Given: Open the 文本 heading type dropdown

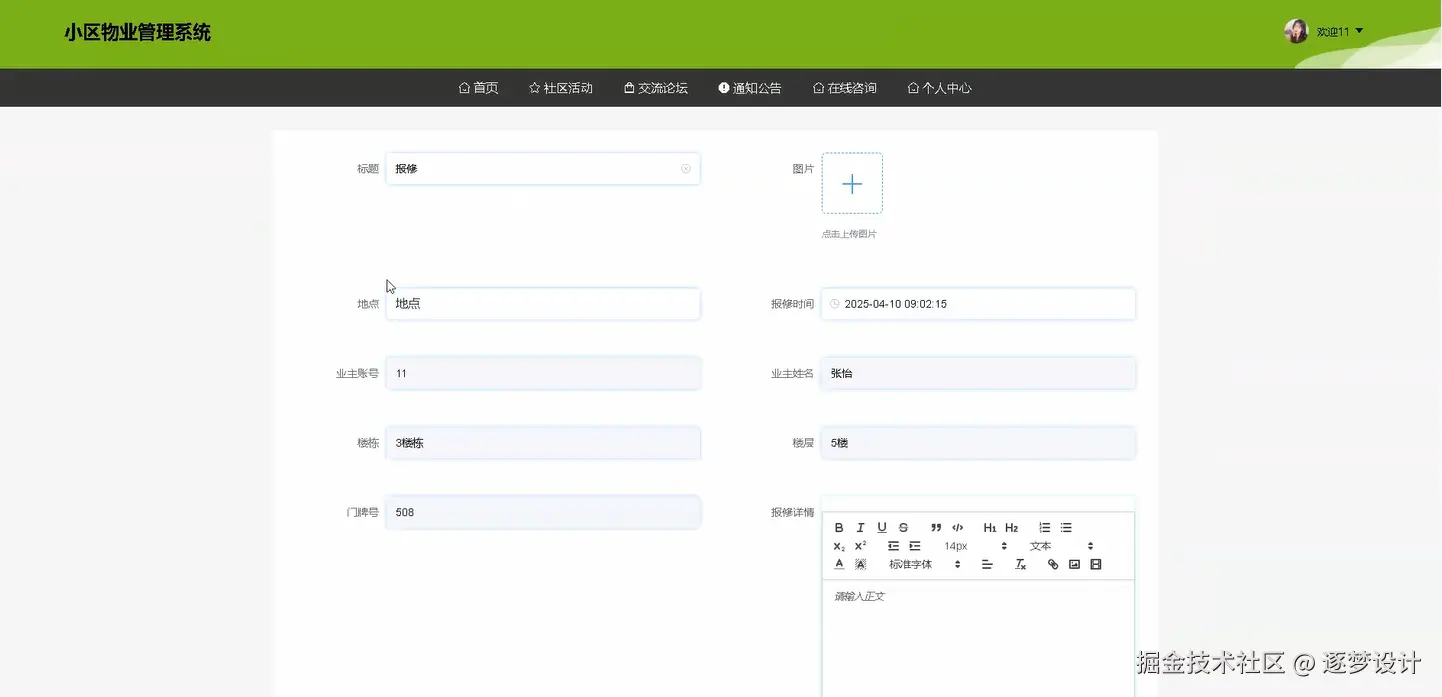Looking at the screenshot, I should click(1062, 546).
